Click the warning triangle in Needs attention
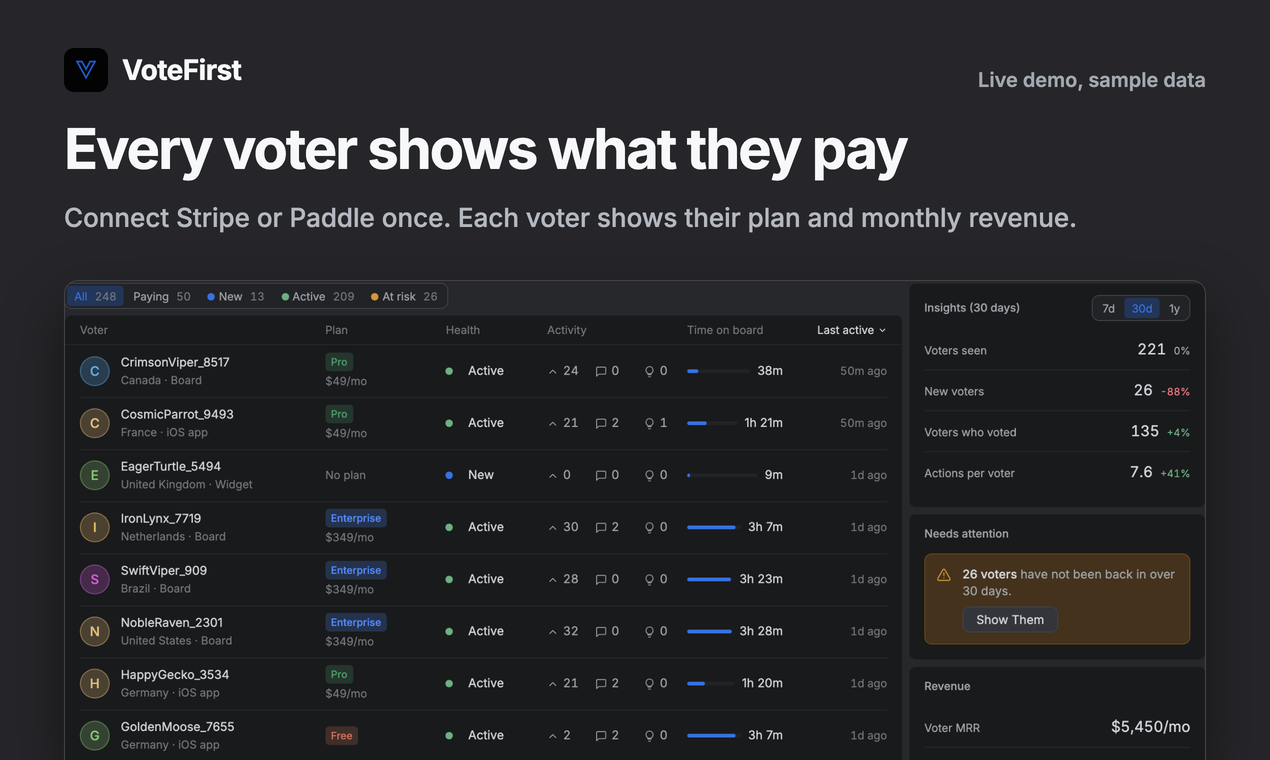Screen dimensions: 1270x760 click(943, 575)
